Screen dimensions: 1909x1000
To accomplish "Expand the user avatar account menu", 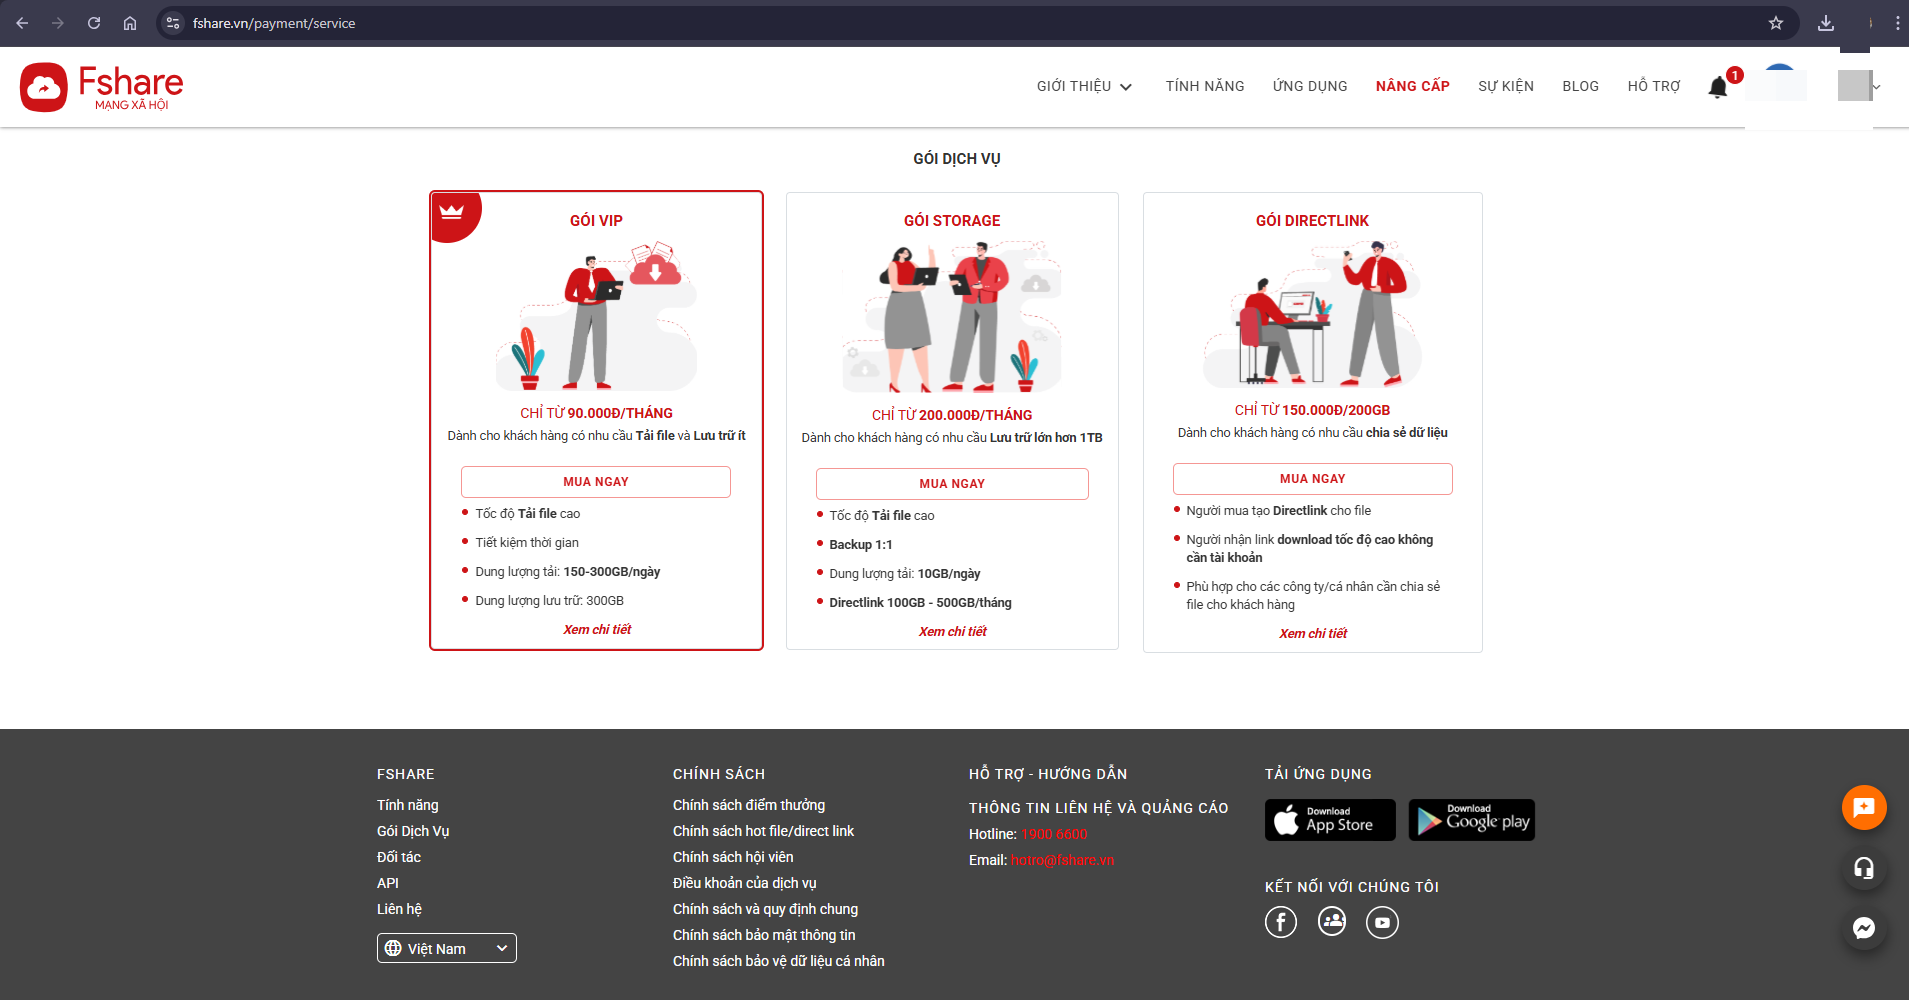I will 1859,87.
